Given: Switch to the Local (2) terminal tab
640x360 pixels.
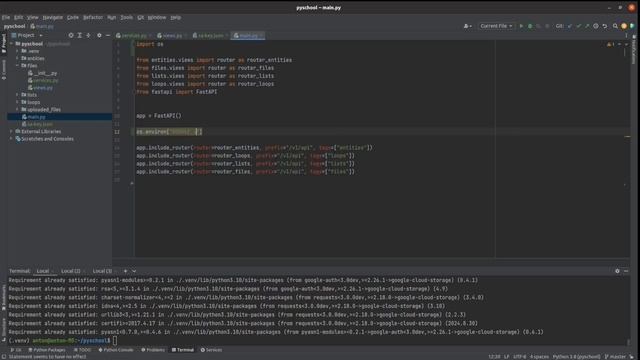Looking at the screenshot, I should point(71,271).
